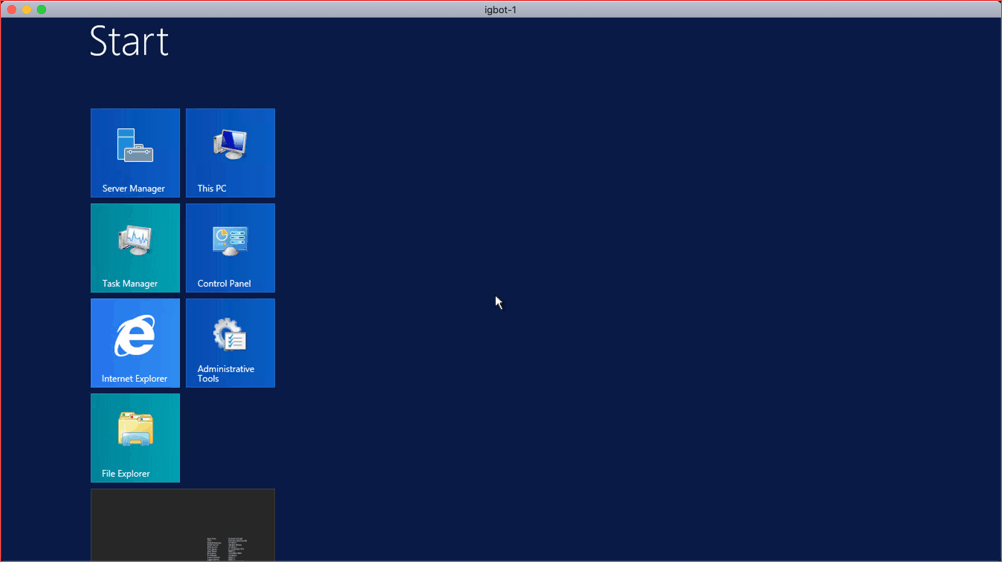Click the 'Start' heading text
This screenshot has height=562, width=1002.
129,41
